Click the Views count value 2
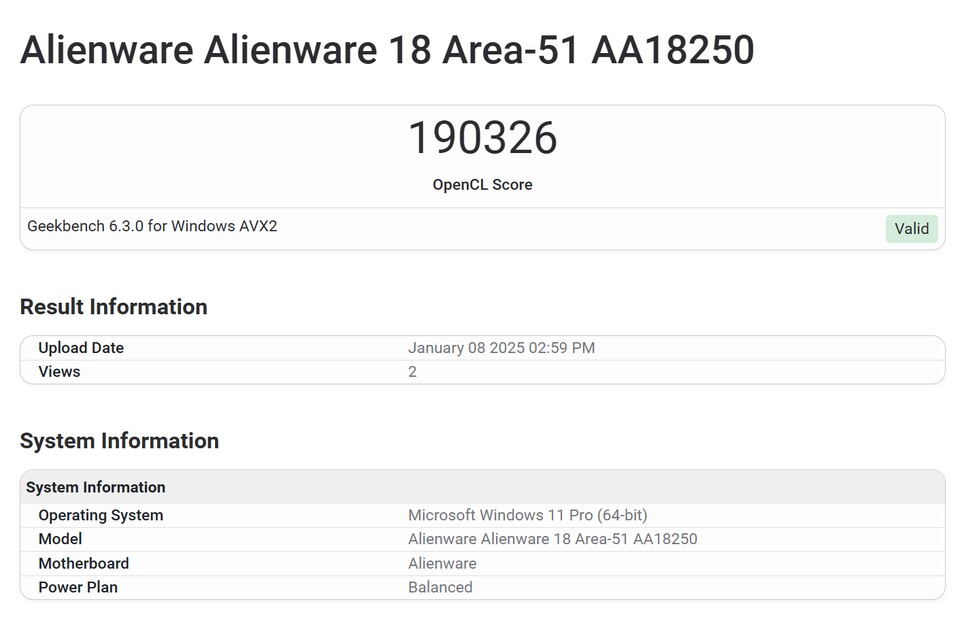Viewport: 960px width, 619px height. click(x=413, y=372)
